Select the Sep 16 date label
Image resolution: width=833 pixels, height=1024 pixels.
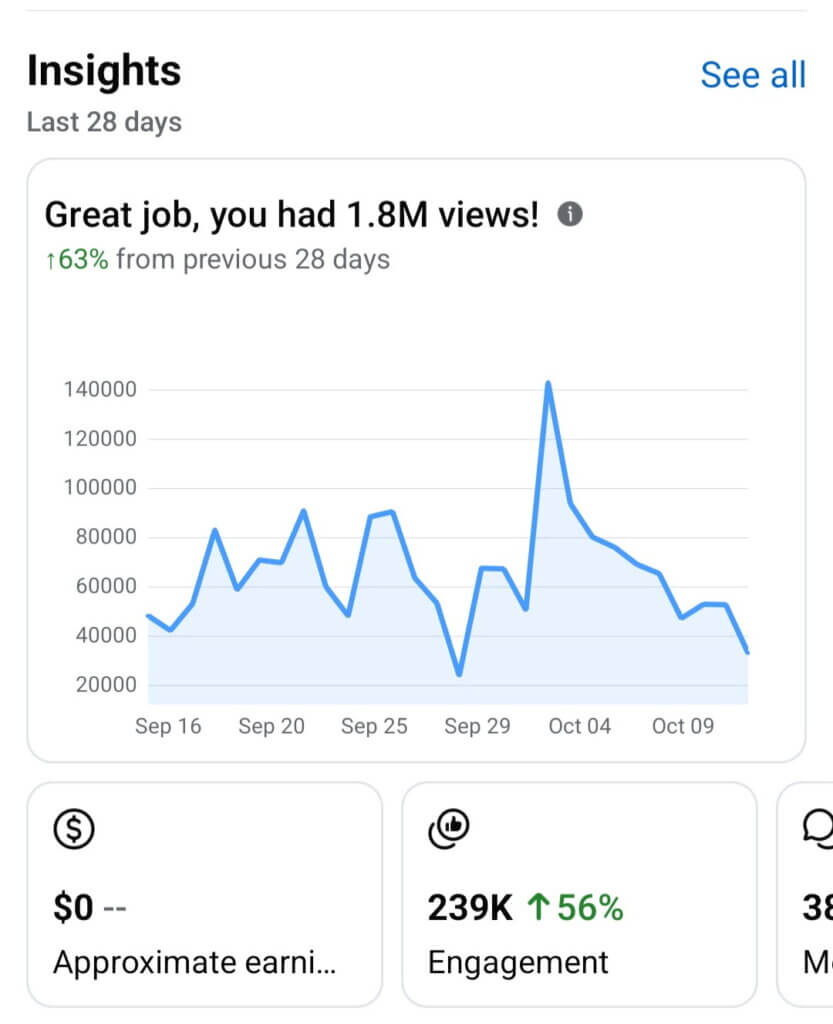[x=168, y=726]
